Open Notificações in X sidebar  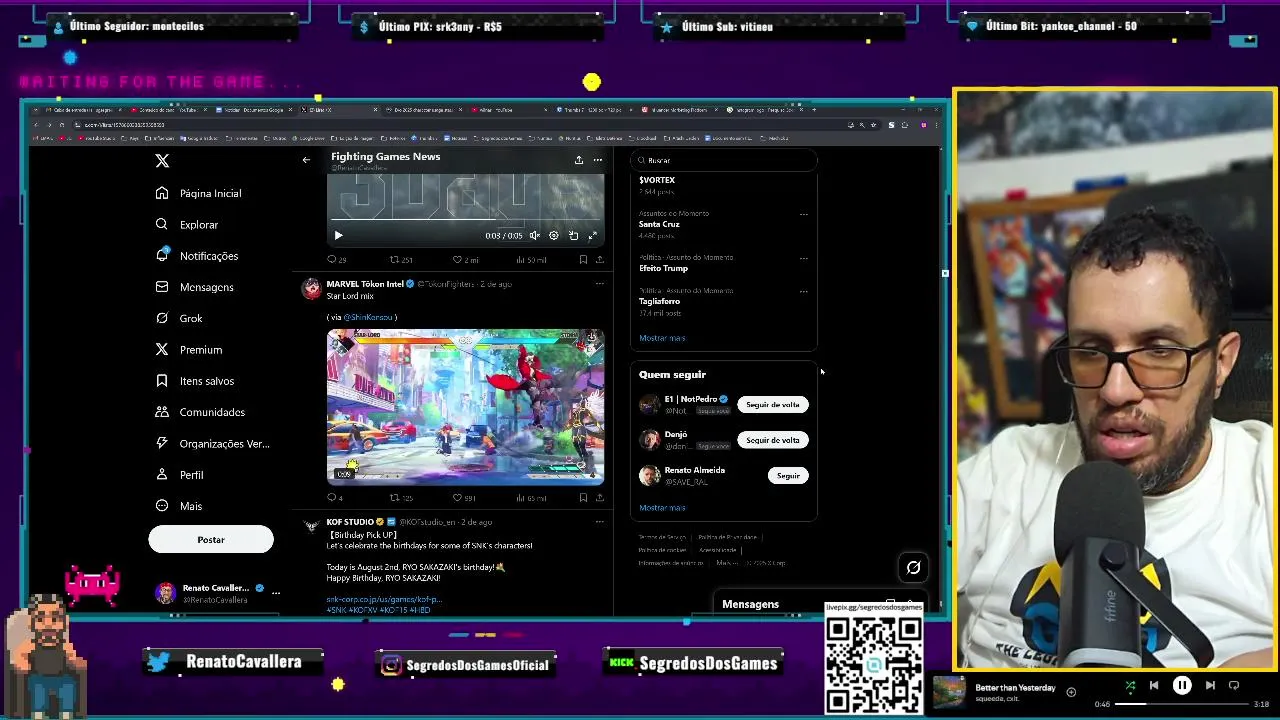(x=197, y=256)
